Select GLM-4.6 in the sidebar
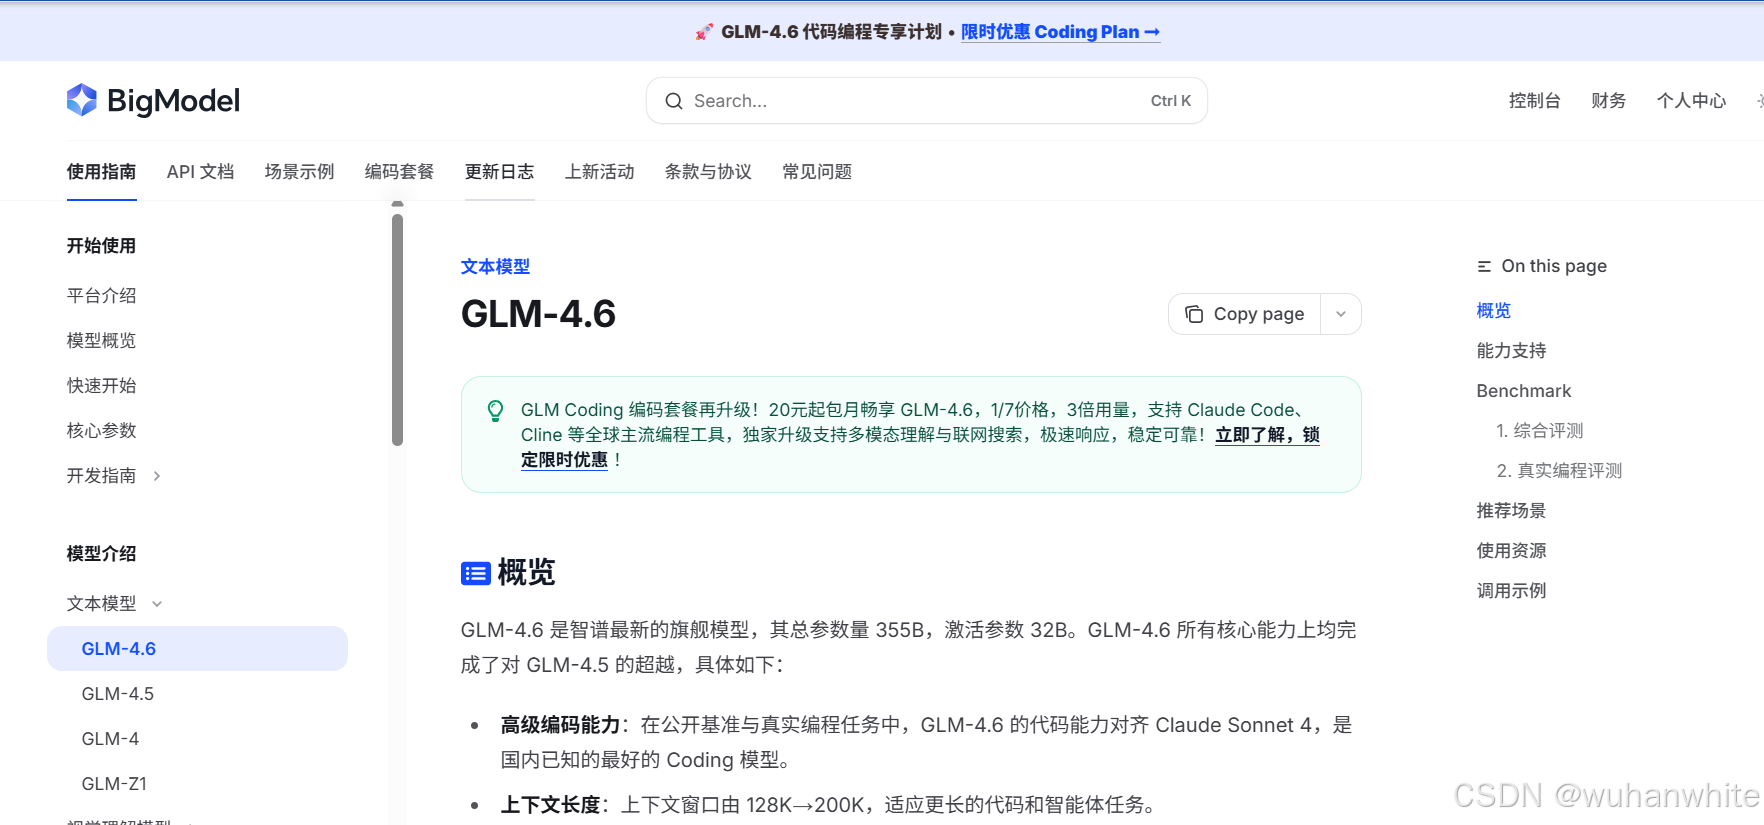1764x825 pixels. coord(197,649)
